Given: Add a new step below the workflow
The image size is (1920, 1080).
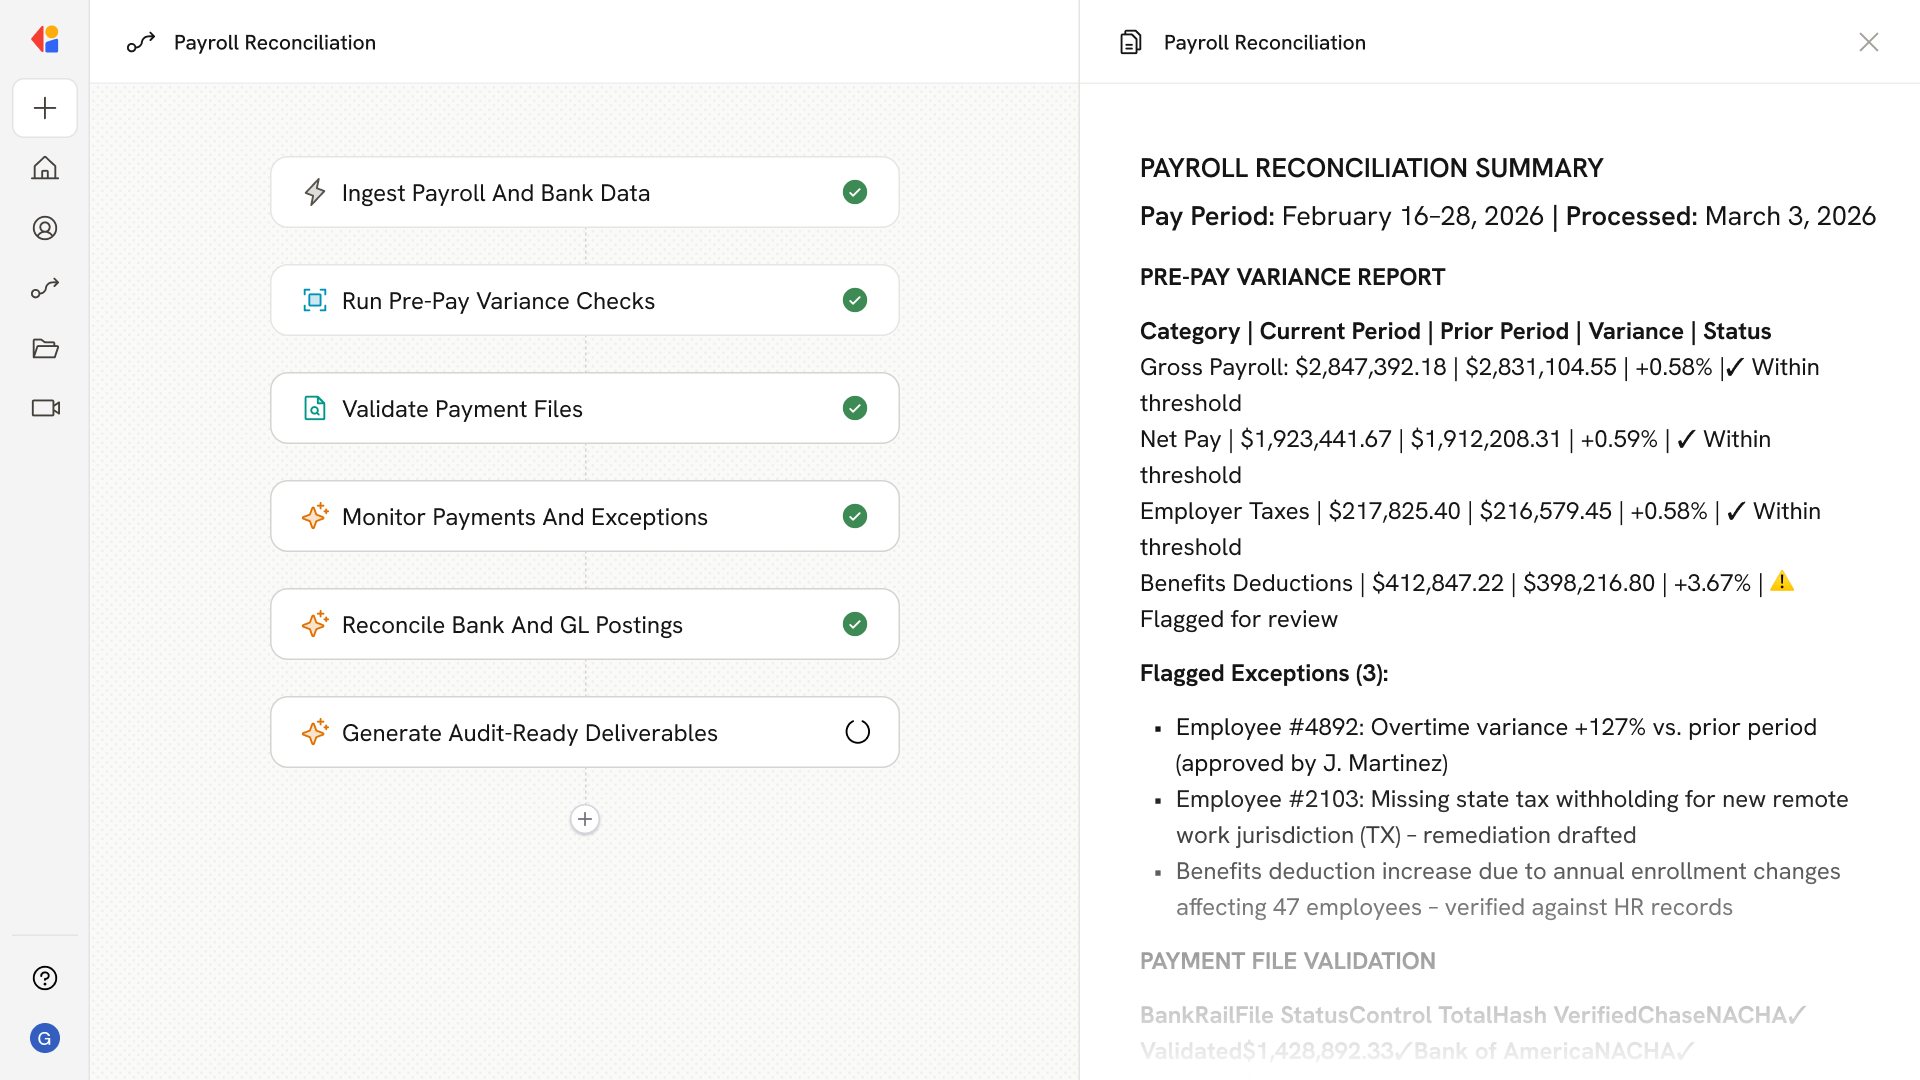Looking at the screenshot, I should click(585, 819).
